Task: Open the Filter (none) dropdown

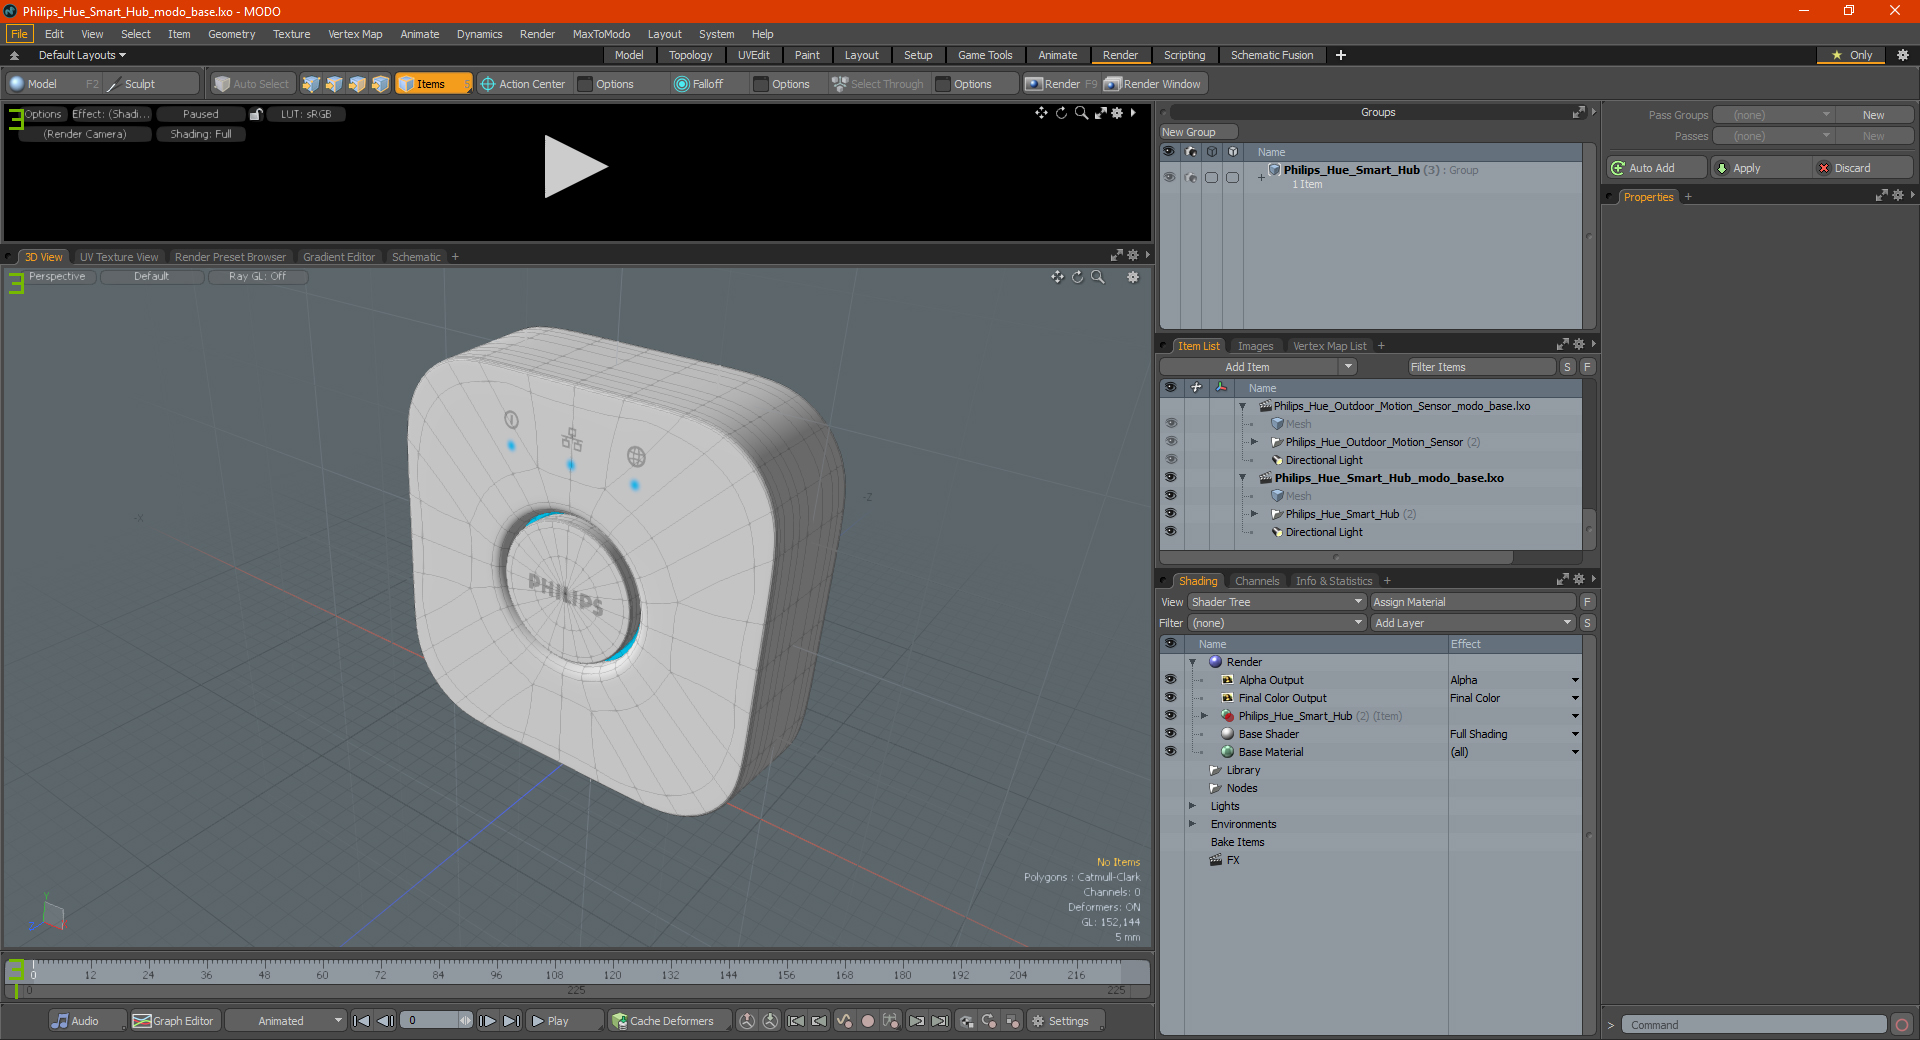Action: pyautogui.click(x=1276, y=623)
